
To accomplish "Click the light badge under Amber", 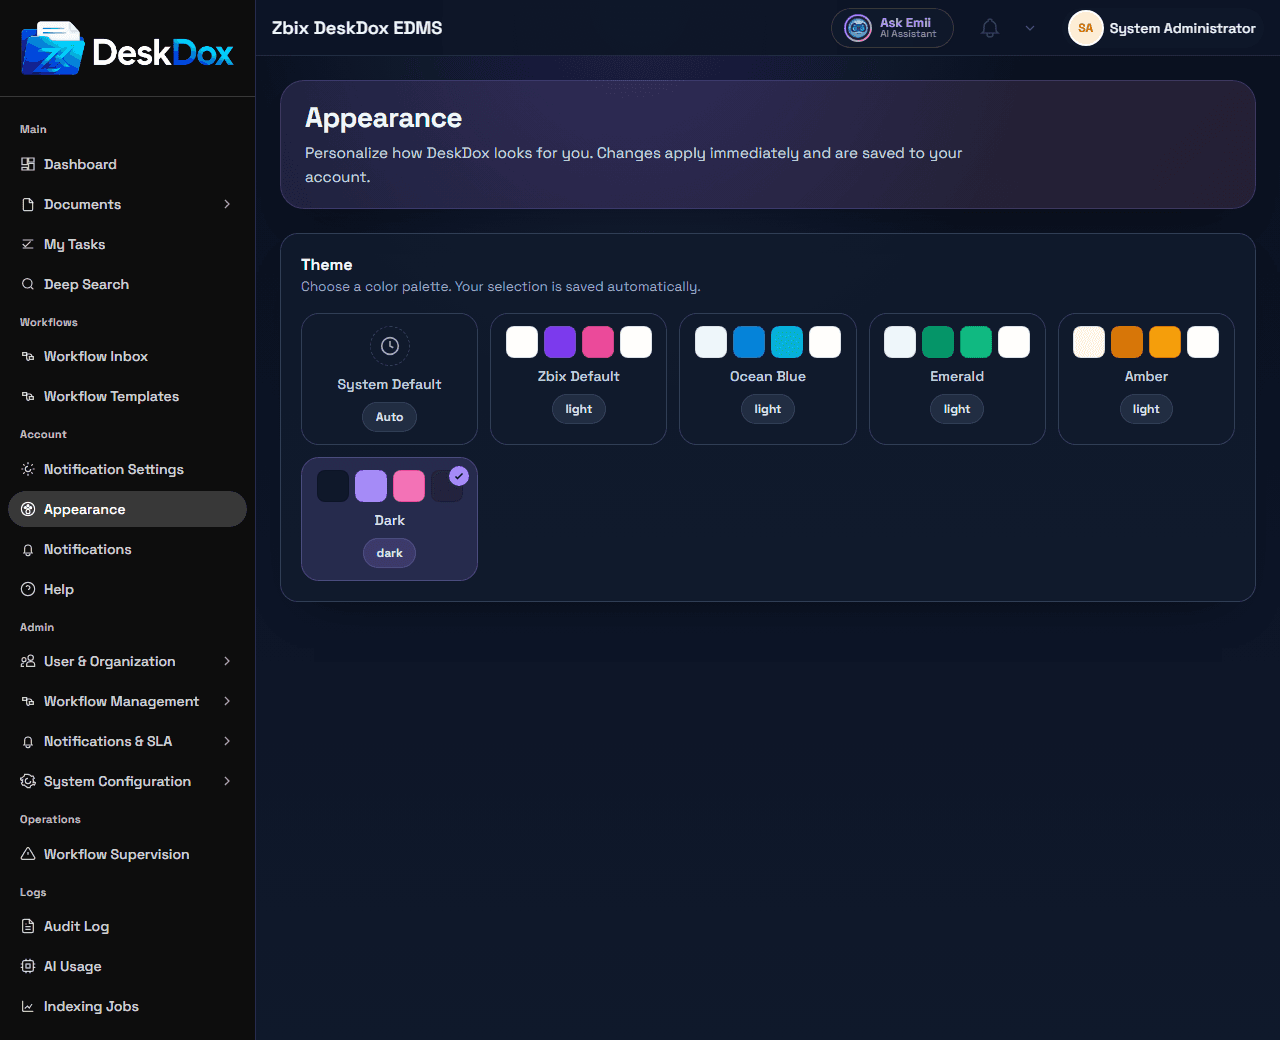I will coord(1146,409).
